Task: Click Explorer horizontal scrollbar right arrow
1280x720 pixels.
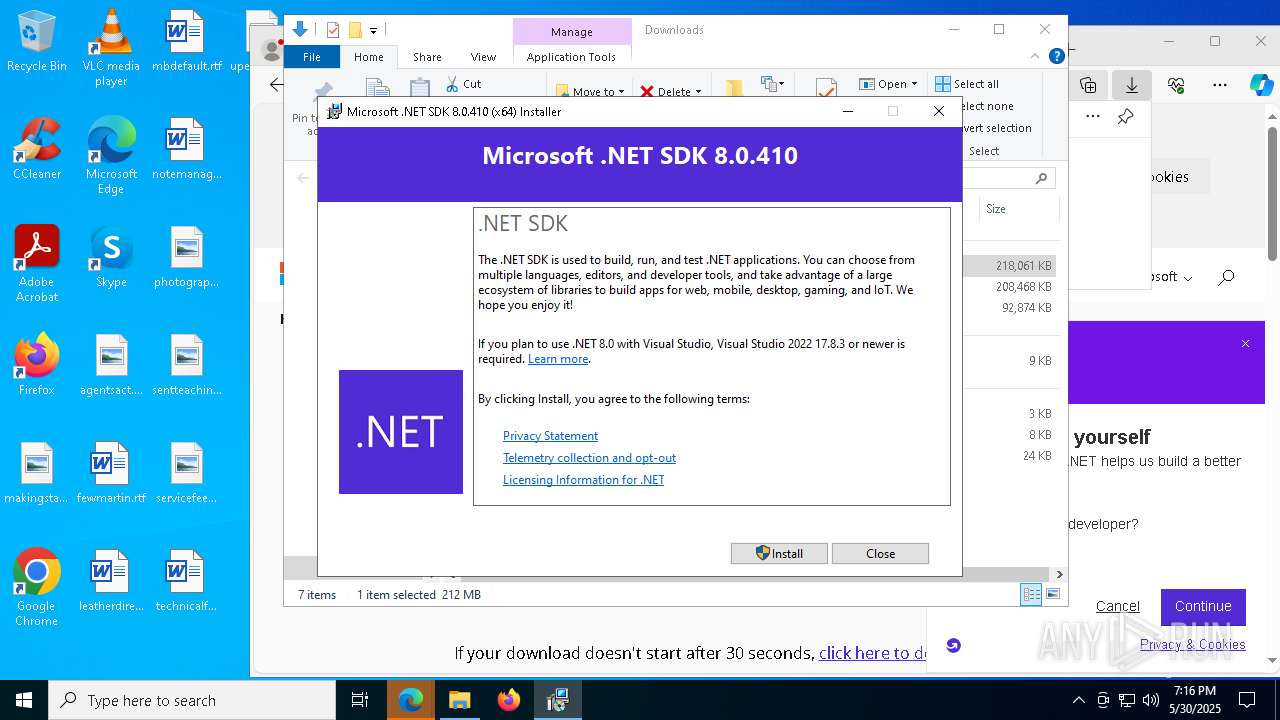Action: (1059, 574)
